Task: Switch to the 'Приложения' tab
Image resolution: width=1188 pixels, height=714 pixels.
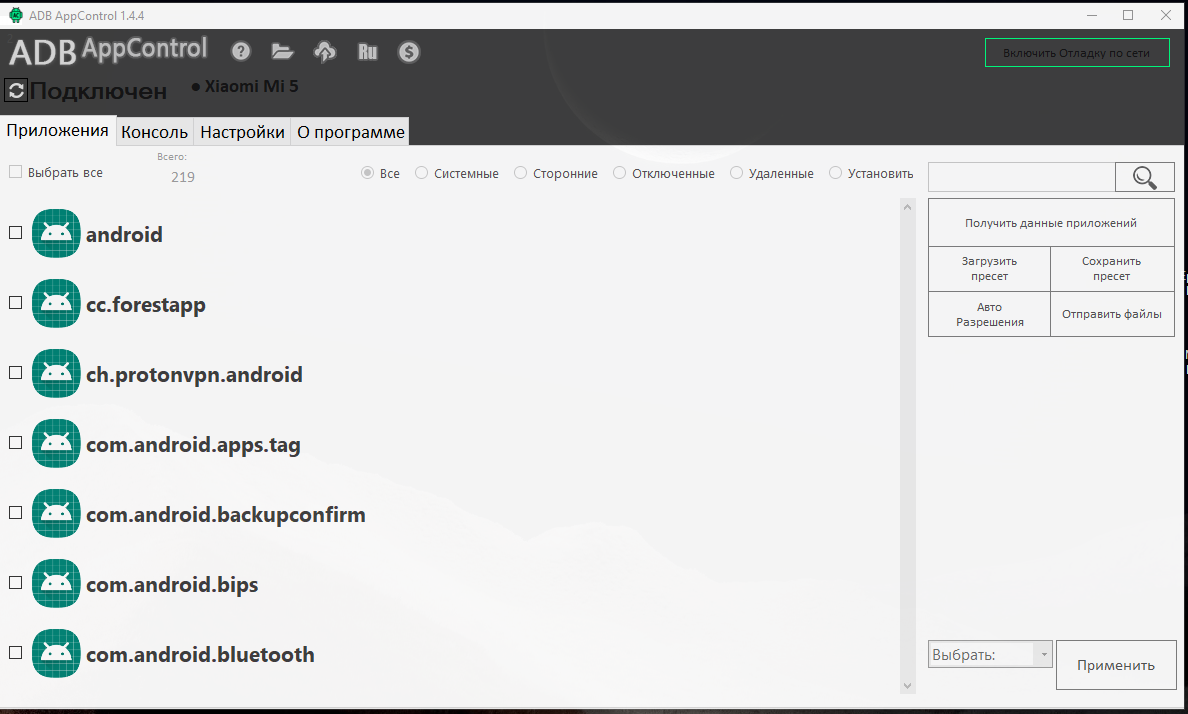Action: click(x=58, y=130)
